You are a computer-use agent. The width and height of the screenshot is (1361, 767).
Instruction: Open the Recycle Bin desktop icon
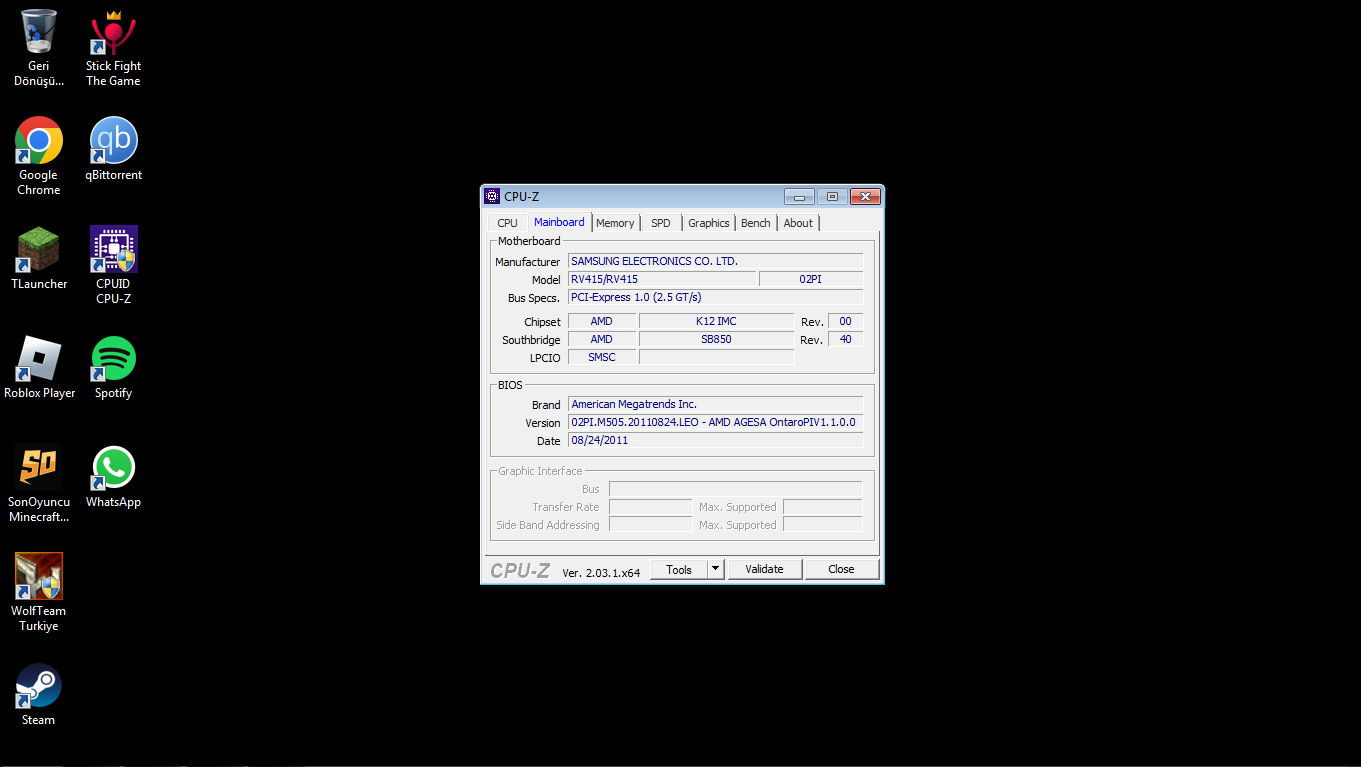point(39,47)
